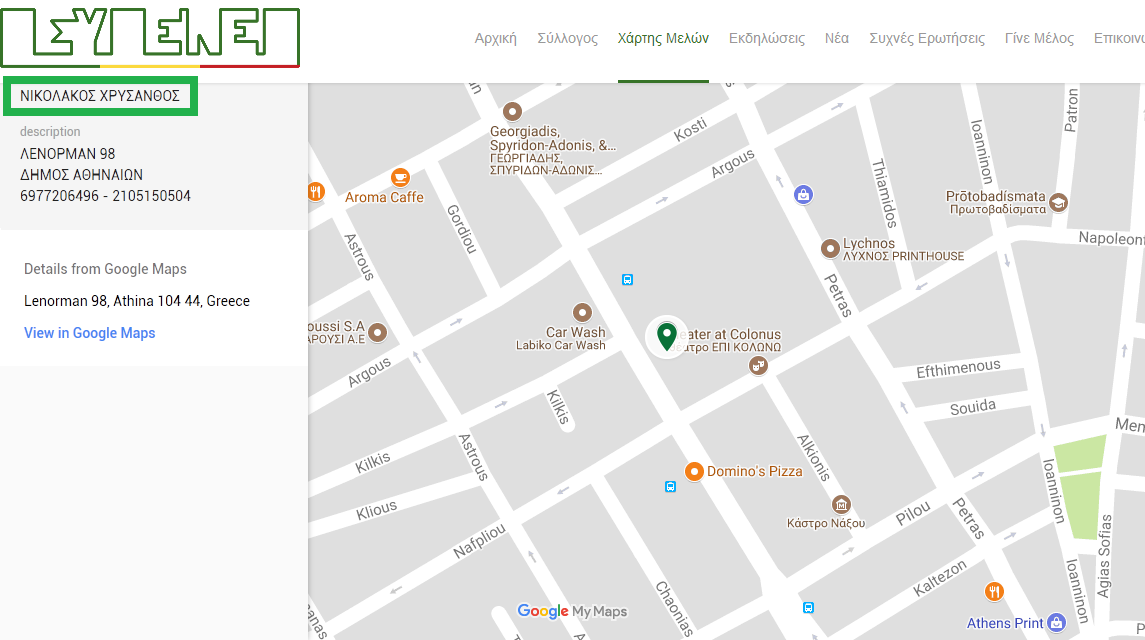
Task: Select the ΔΗΜΟΣ ΑΘΗΝΑΙΩΝ text
Action: pos(81,175)
